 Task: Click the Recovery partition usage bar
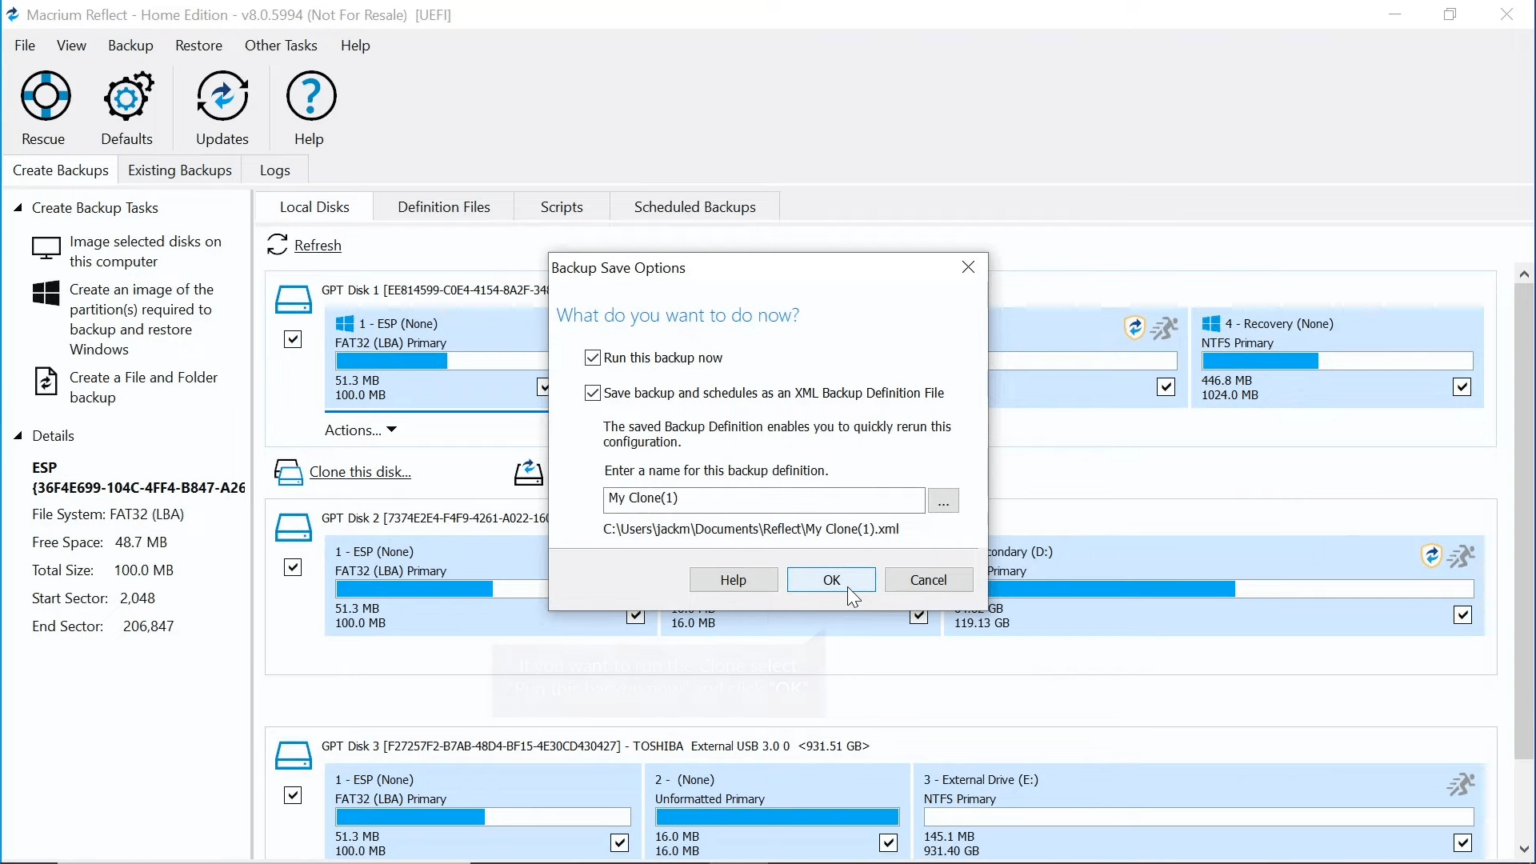click(x=1337, y=361)
